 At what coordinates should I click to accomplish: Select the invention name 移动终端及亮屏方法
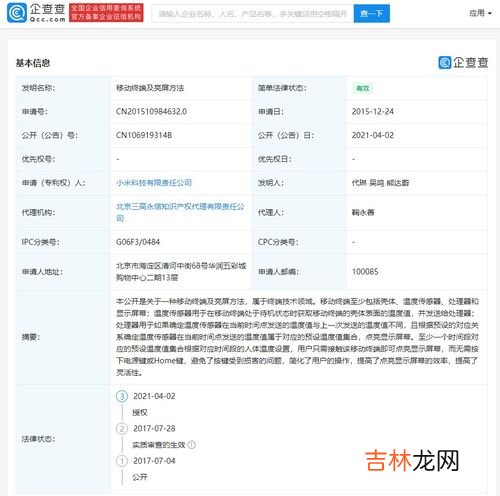pos(150,88)
